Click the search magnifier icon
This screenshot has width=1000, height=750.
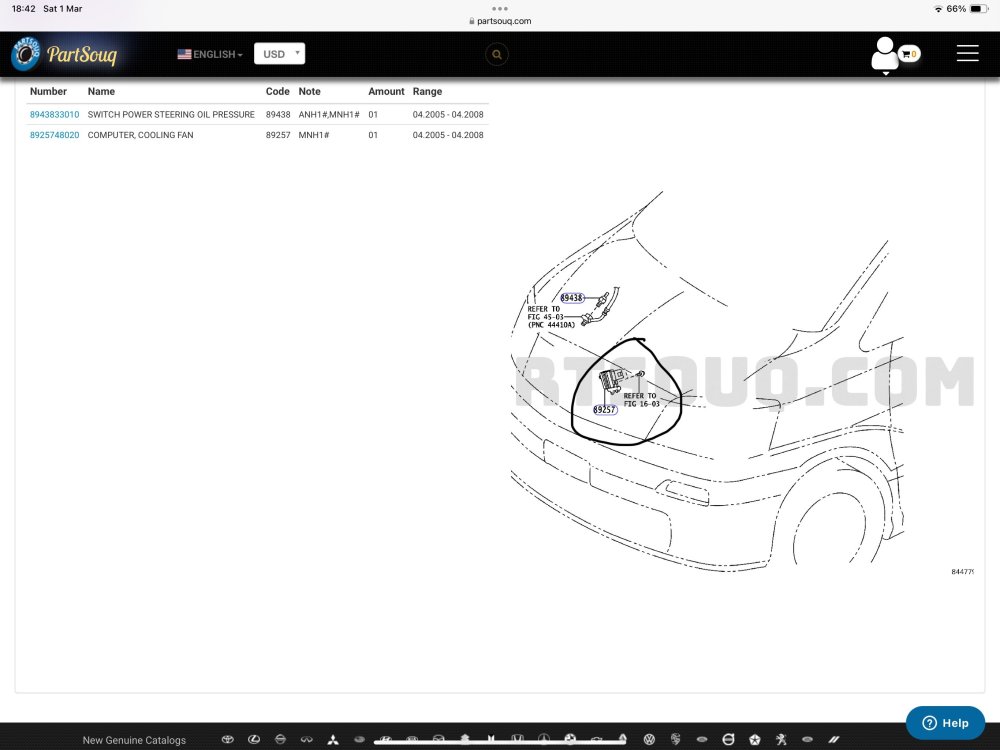[497, 54]
